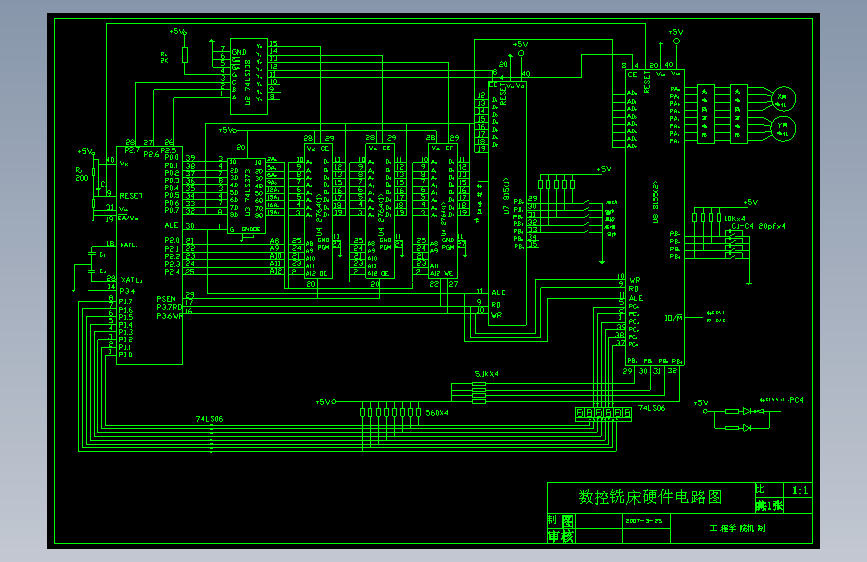
Task: Select the 1:1 scale cell
Action: [x=798, y=490]
